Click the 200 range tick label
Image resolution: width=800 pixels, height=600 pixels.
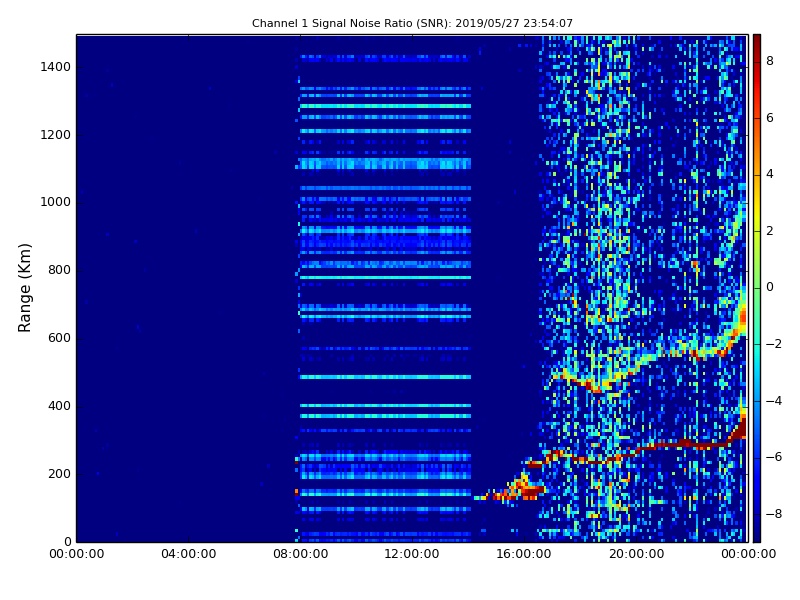pos(59,473)
